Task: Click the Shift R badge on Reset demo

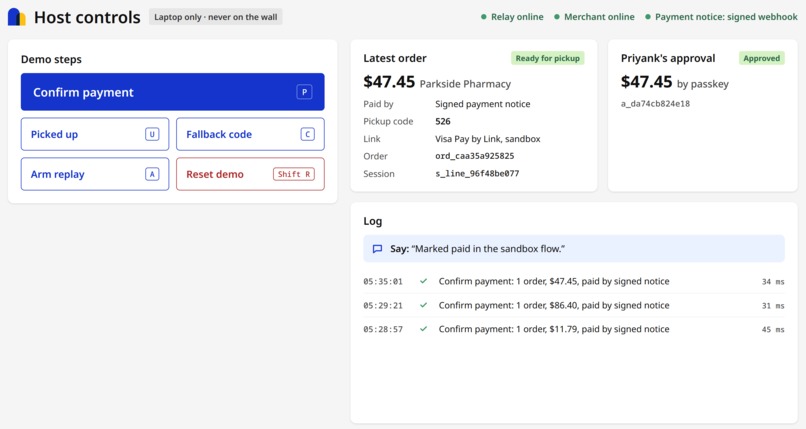Action: tap(294, 174)
